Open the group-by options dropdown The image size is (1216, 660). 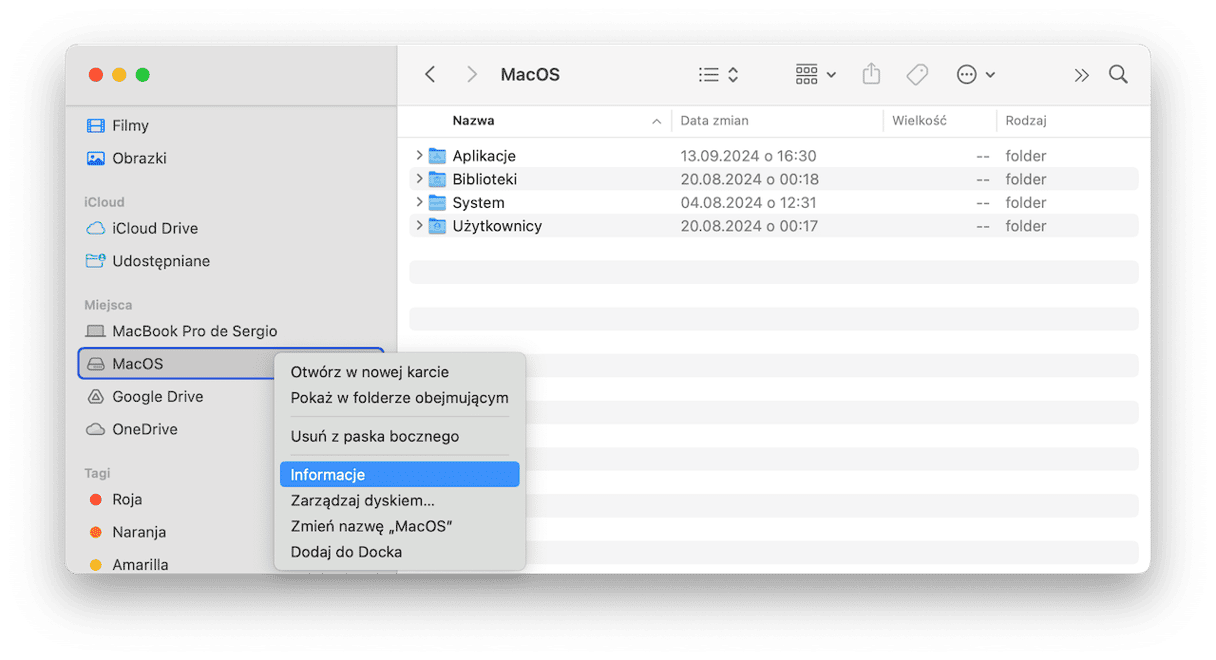click(x=816, y=75)
